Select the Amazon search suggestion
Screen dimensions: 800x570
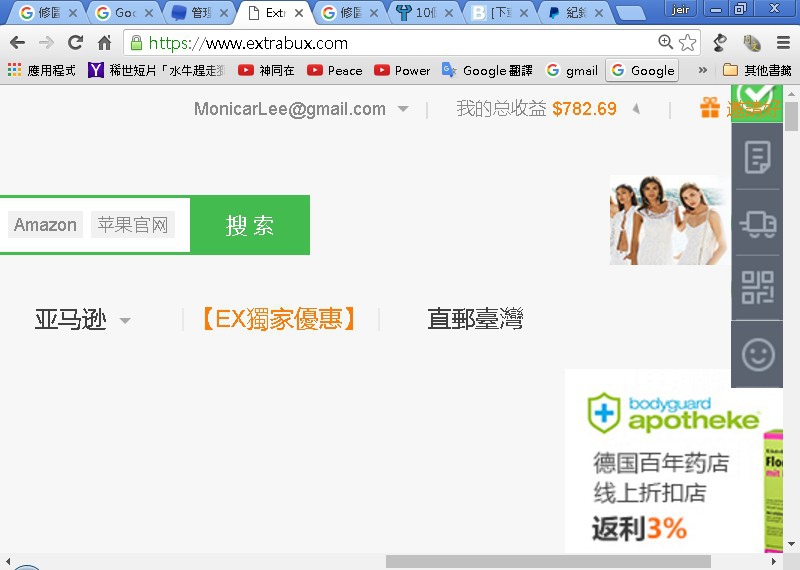(x=45, y=225)
